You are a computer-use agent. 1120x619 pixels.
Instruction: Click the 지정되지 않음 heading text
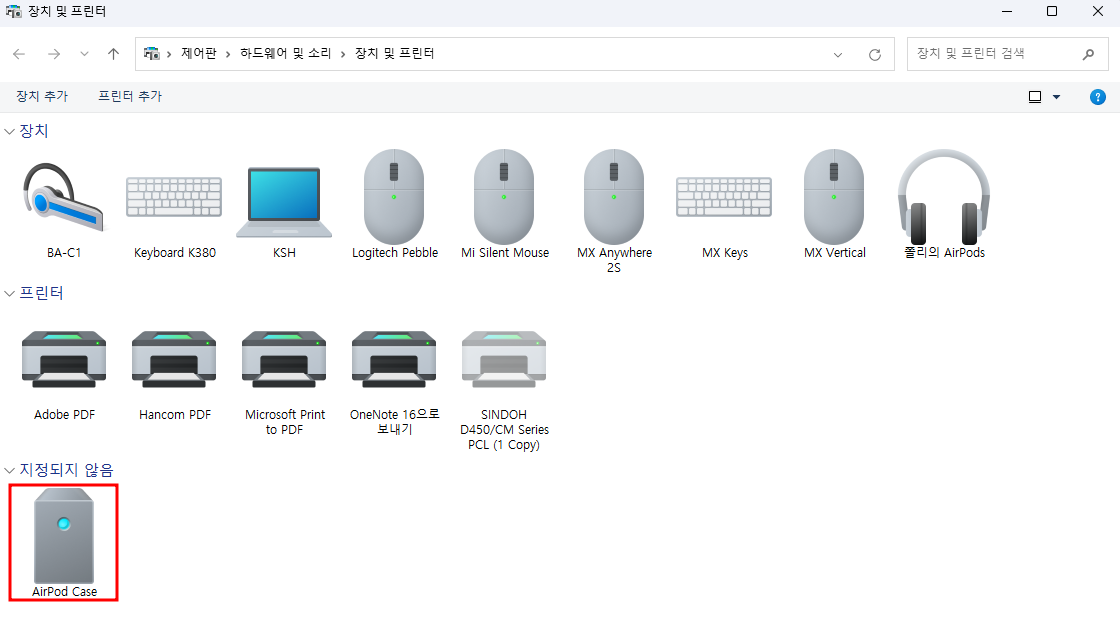coord(66,470)
